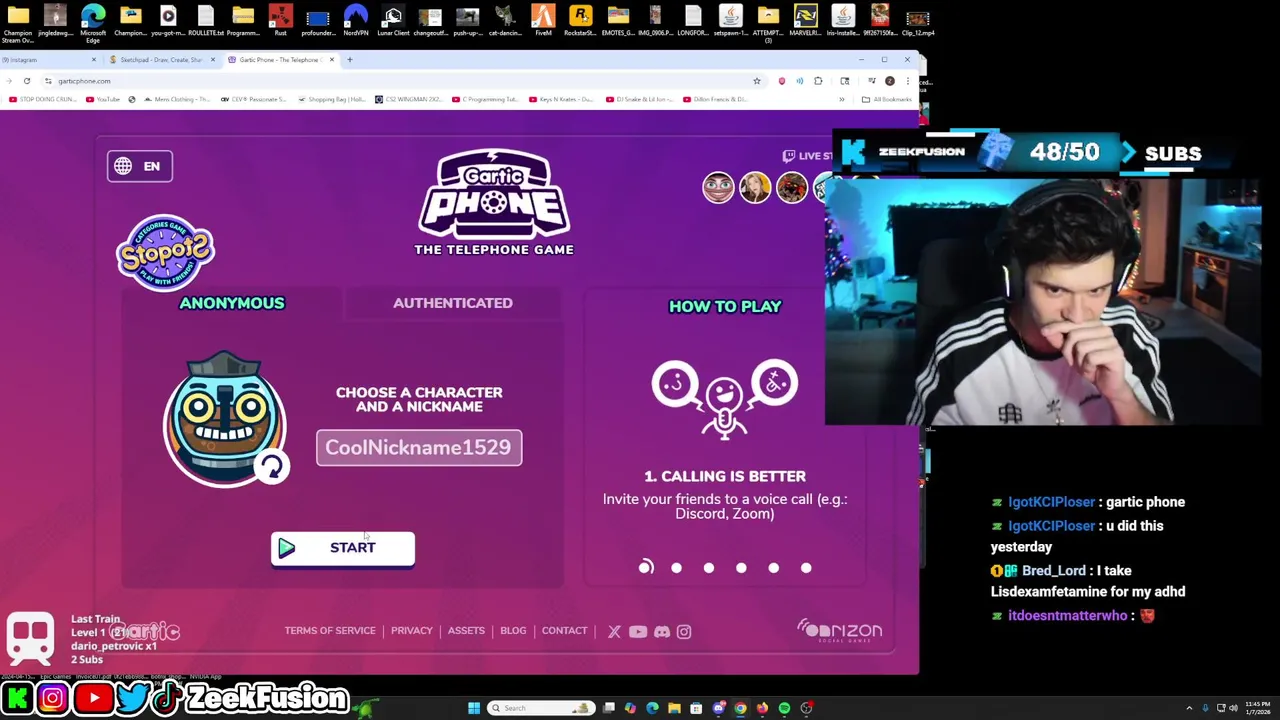Open the Gartic Instagram footer icon
The width and height of the screenshot is (1280, 720).
pos(684,631)
